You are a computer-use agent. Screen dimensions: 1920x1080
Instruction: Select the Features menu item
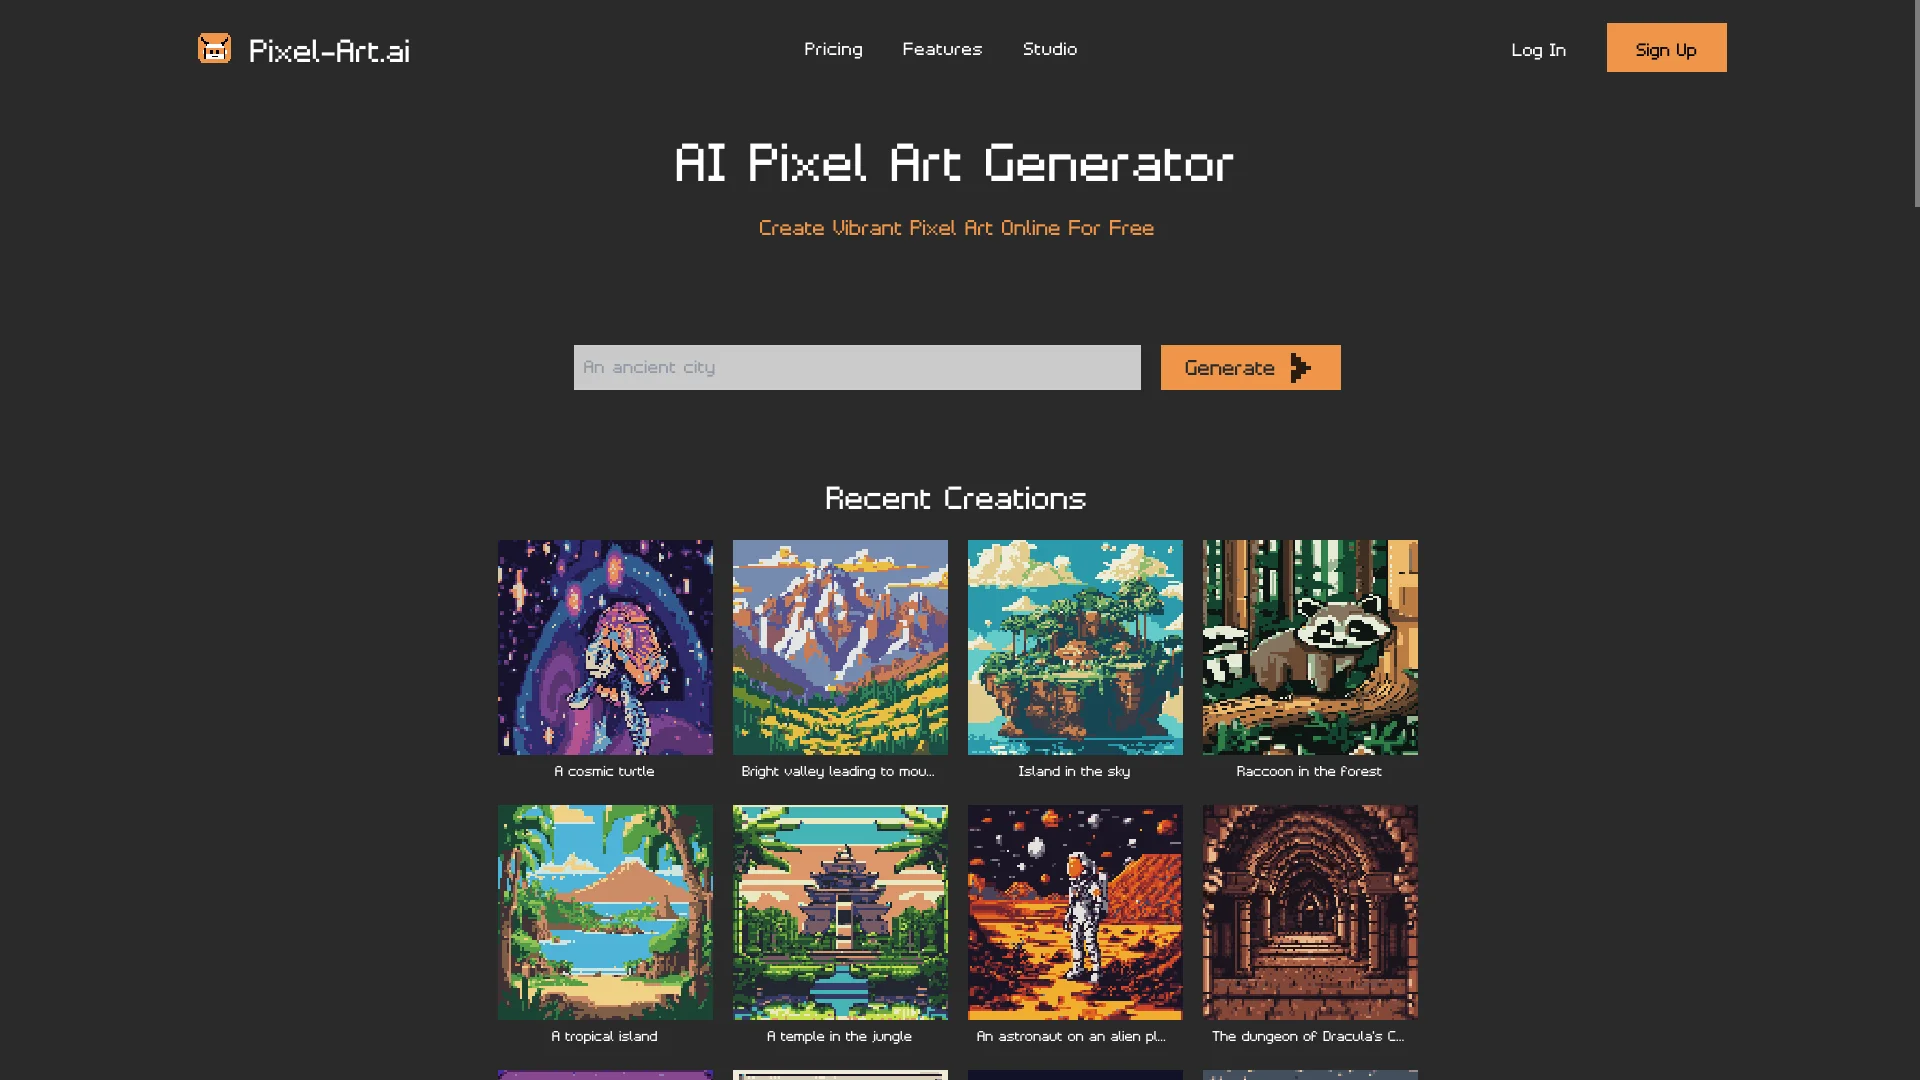click(x=942, y=49)
